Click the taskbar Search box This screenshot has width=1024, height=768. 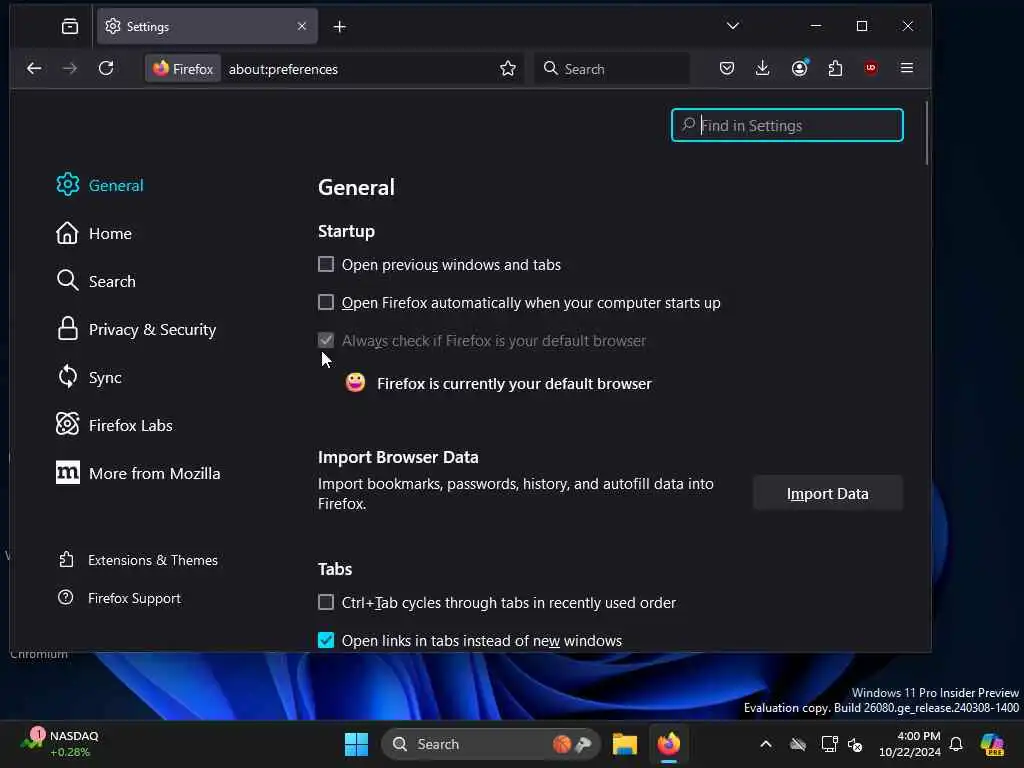pyautogui.click(x=490, y=744)
